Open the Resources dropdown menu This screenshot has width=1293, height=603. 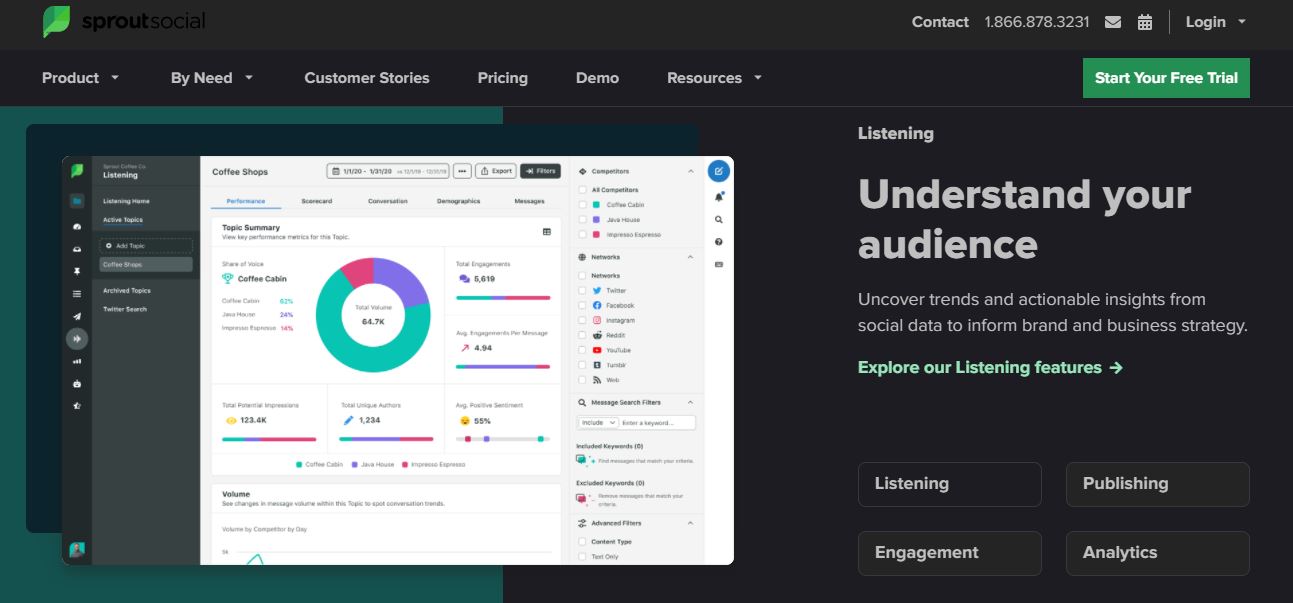(x=714, y=78)
